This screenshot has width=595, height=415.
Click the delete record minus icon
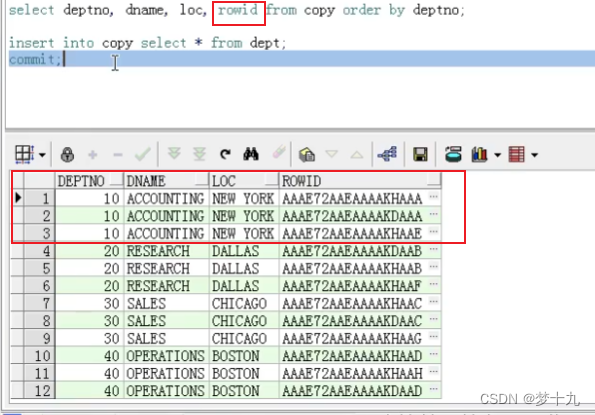coord(118,155)
